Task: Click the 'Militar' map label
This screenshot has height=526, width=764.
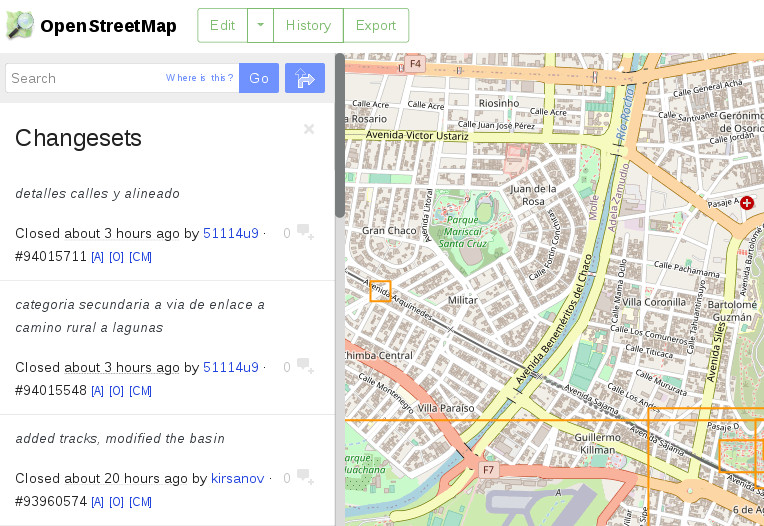Action: 463,300
